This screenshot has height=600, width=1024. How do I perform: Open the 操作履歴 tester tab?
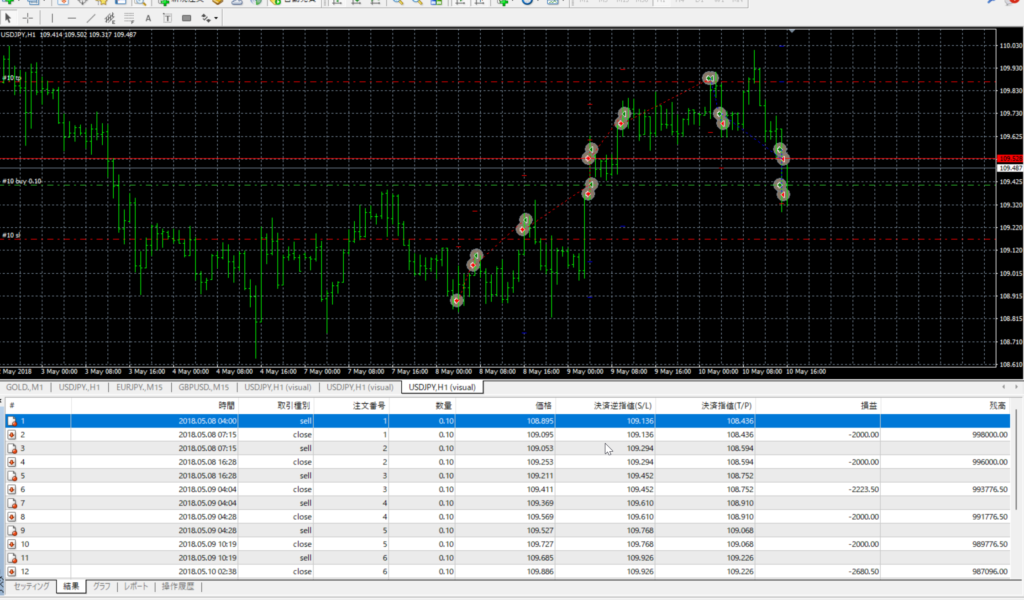coord(178,586)
